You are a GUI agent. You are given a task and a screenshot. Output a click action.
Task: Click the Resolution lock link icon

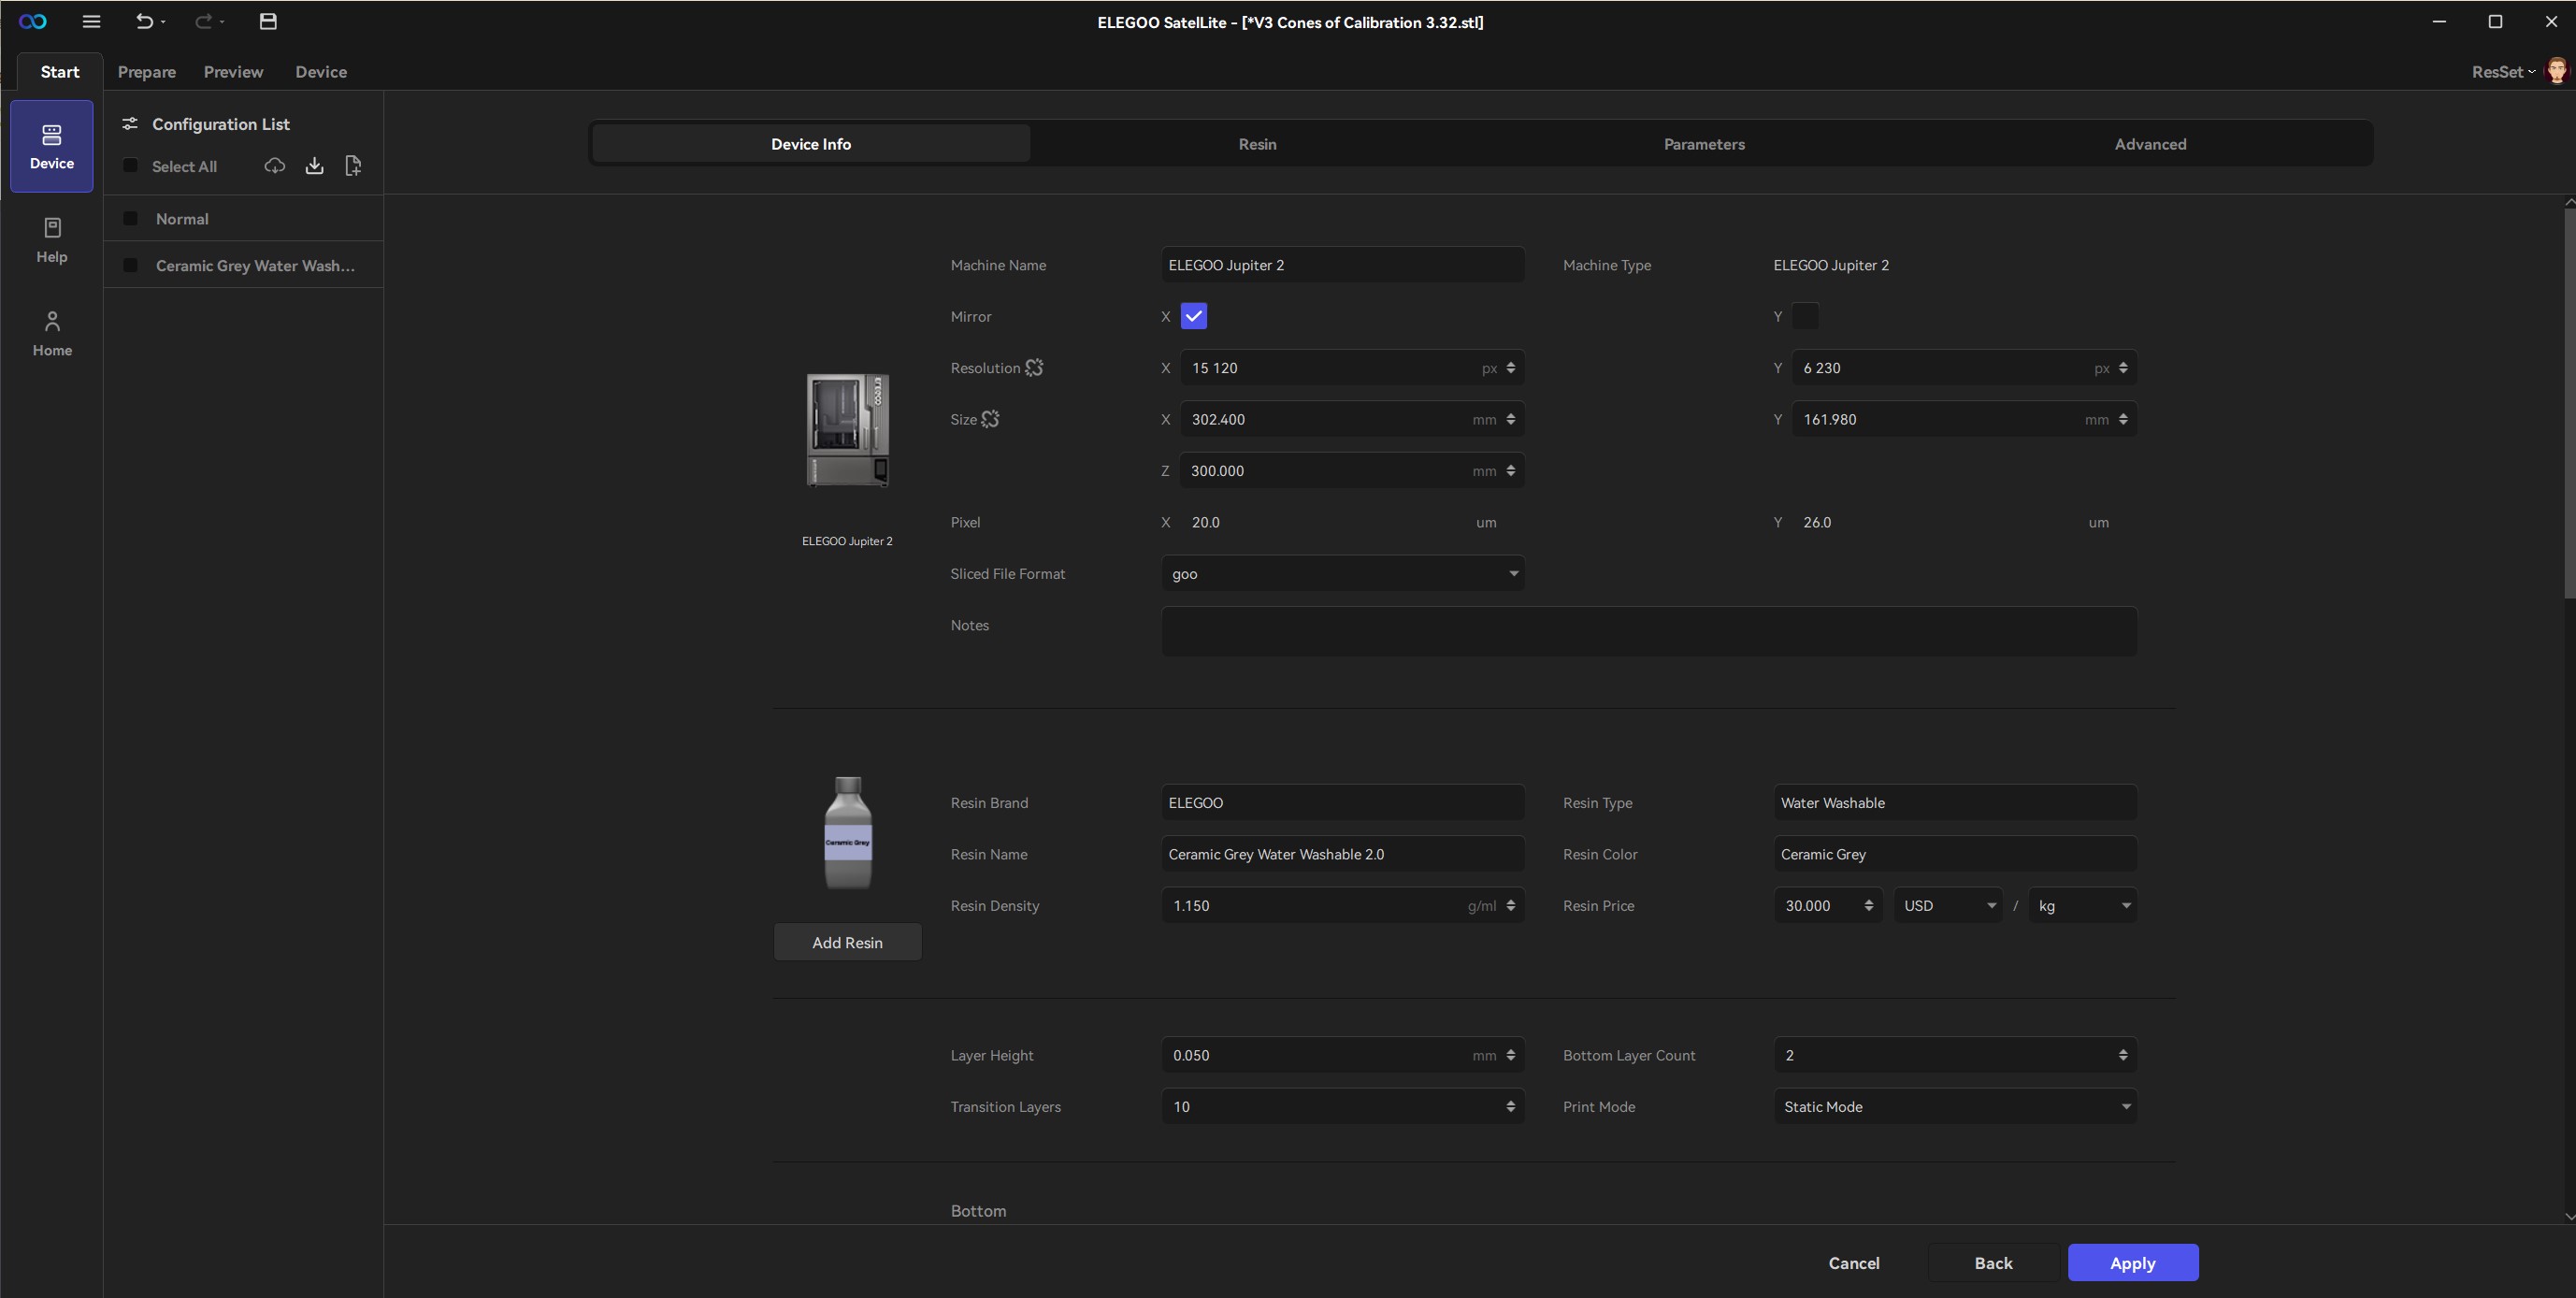tap(1034, 368)
